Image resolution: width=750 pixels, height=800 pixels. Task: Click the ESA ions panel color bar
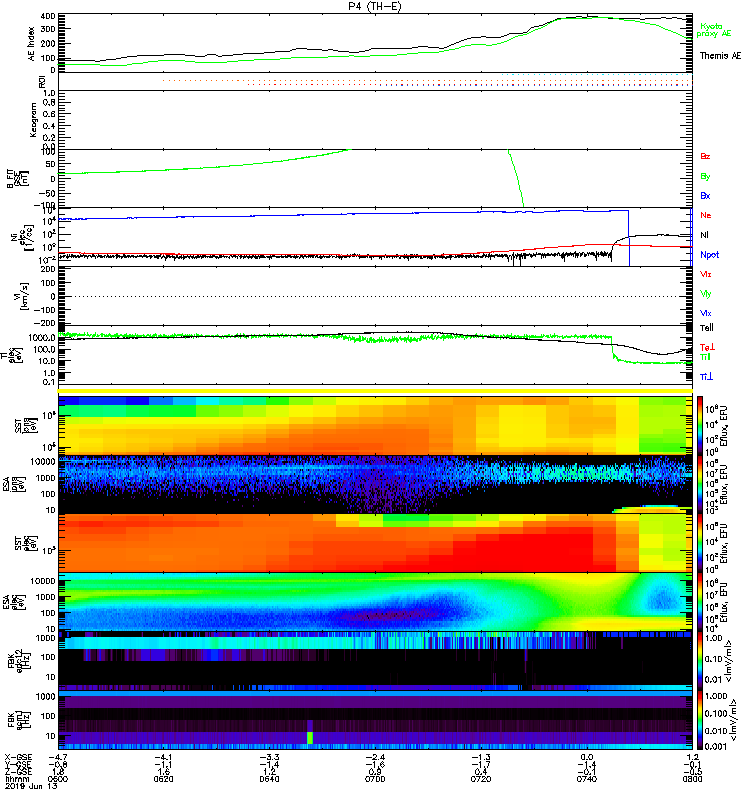pos(700,485)
